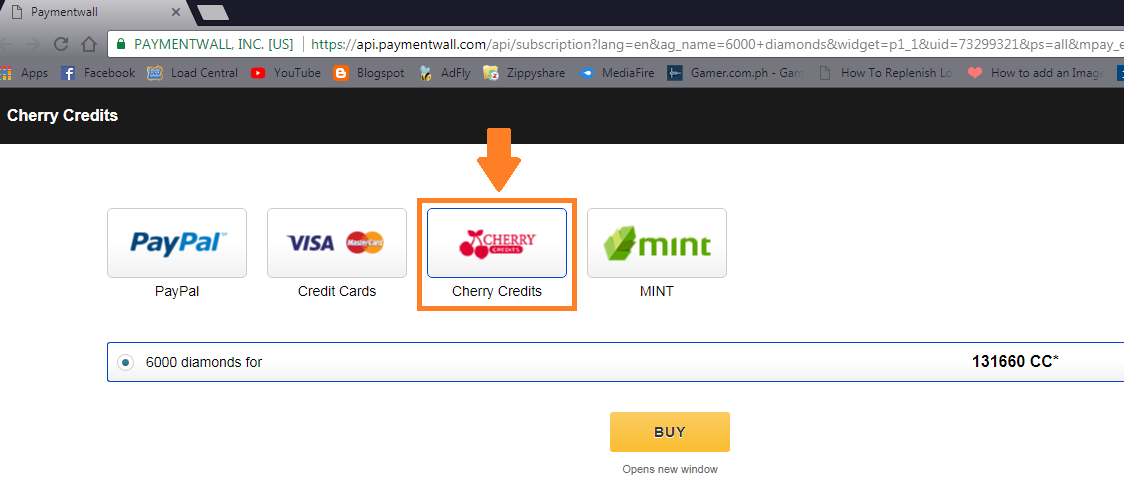This screenshot has width=1124, height=479.
Task: Open the Blogspot bookmark
Action: point(368,72)
